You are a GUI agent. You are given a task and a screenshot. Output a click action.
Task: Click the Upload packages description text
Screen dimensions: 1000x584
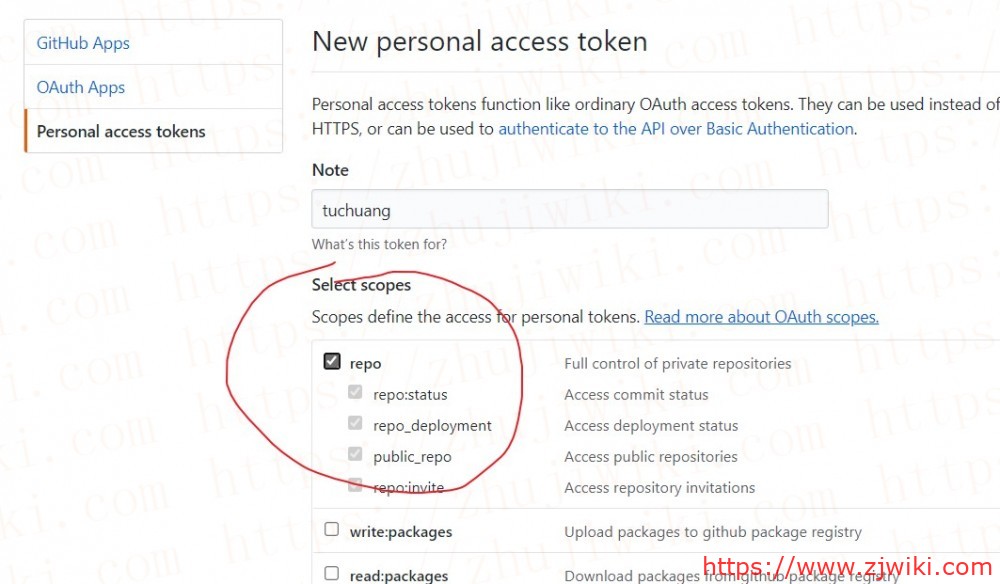[x=714, y=531]
